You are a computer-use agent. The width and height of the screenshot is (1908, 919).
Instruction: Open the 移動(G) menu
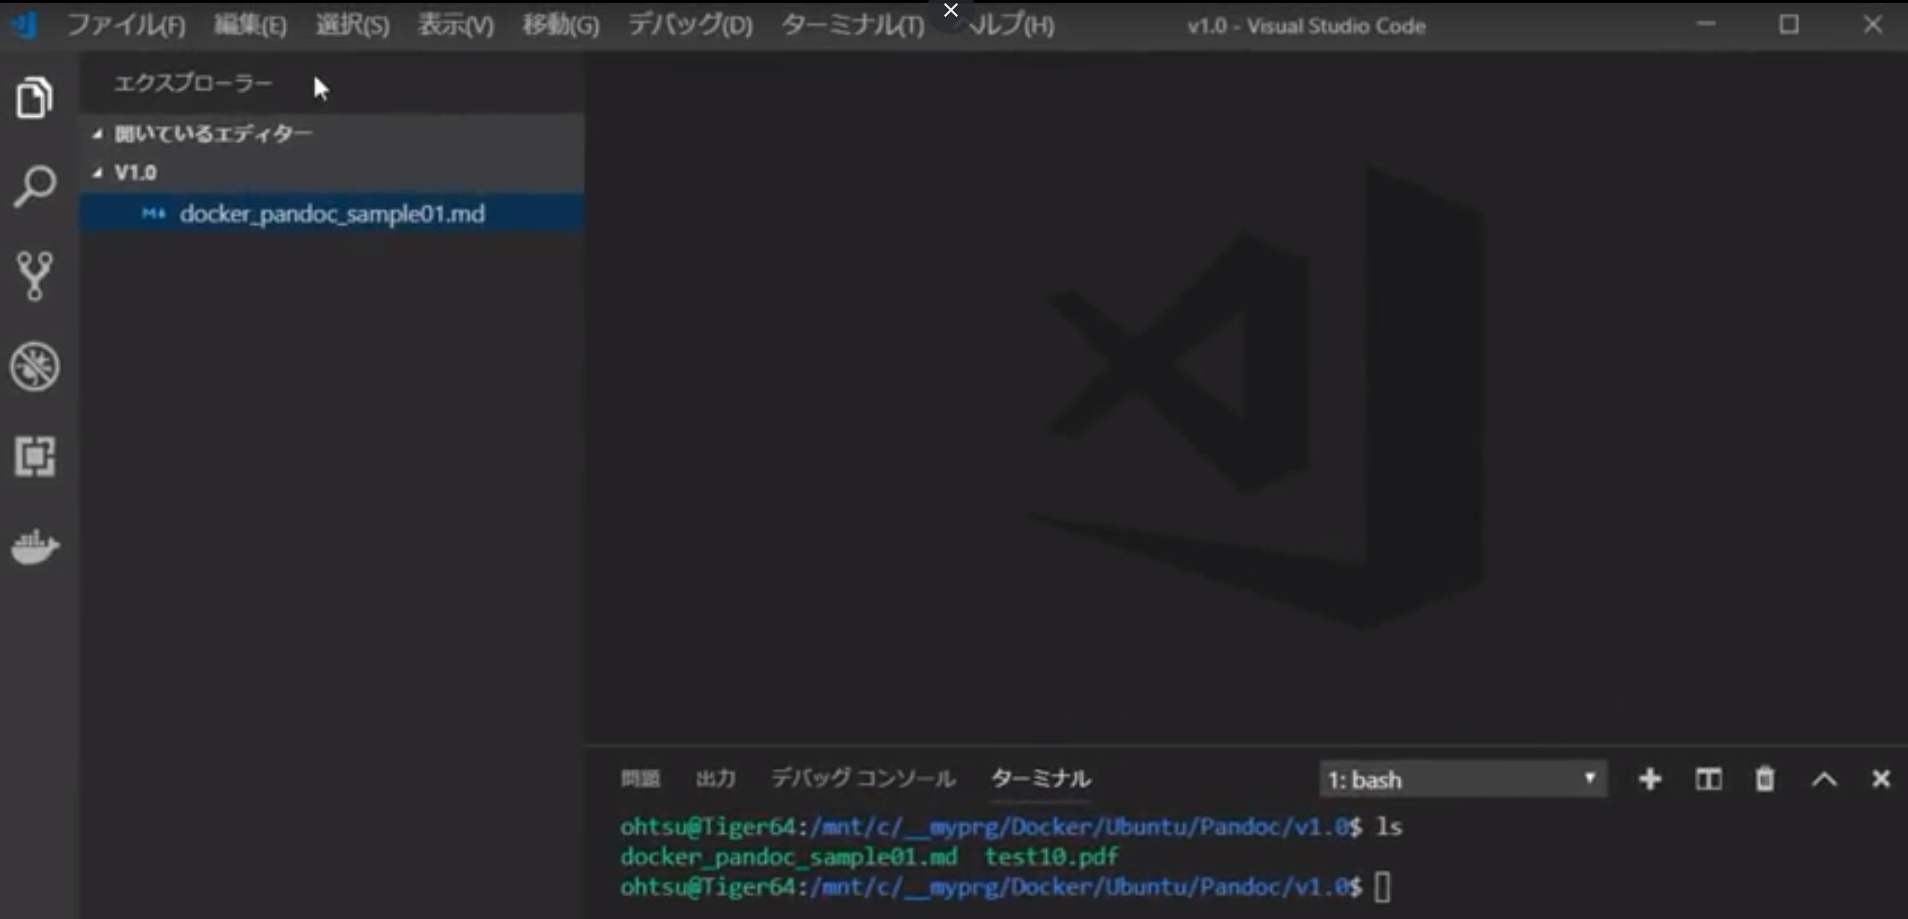click(561, 25)
